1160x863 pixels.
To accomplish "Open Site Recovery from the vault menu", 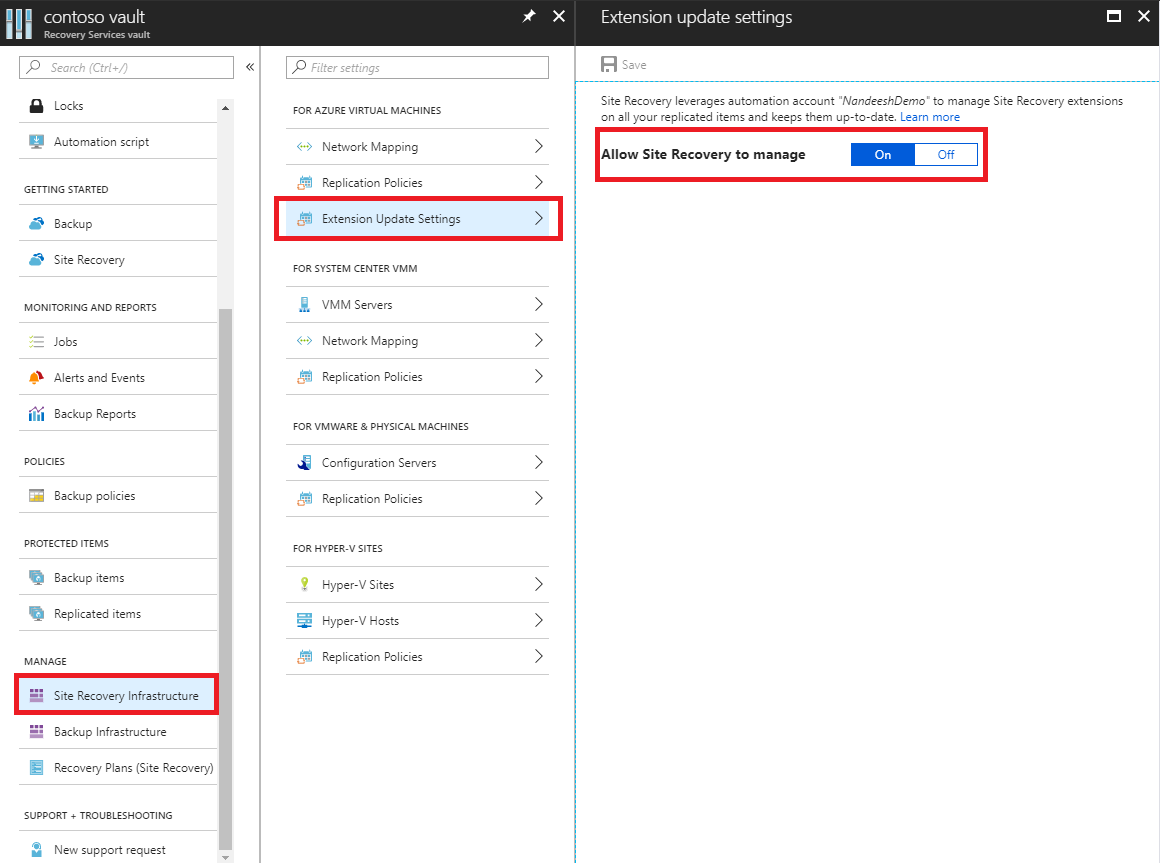I will [90, 259].
